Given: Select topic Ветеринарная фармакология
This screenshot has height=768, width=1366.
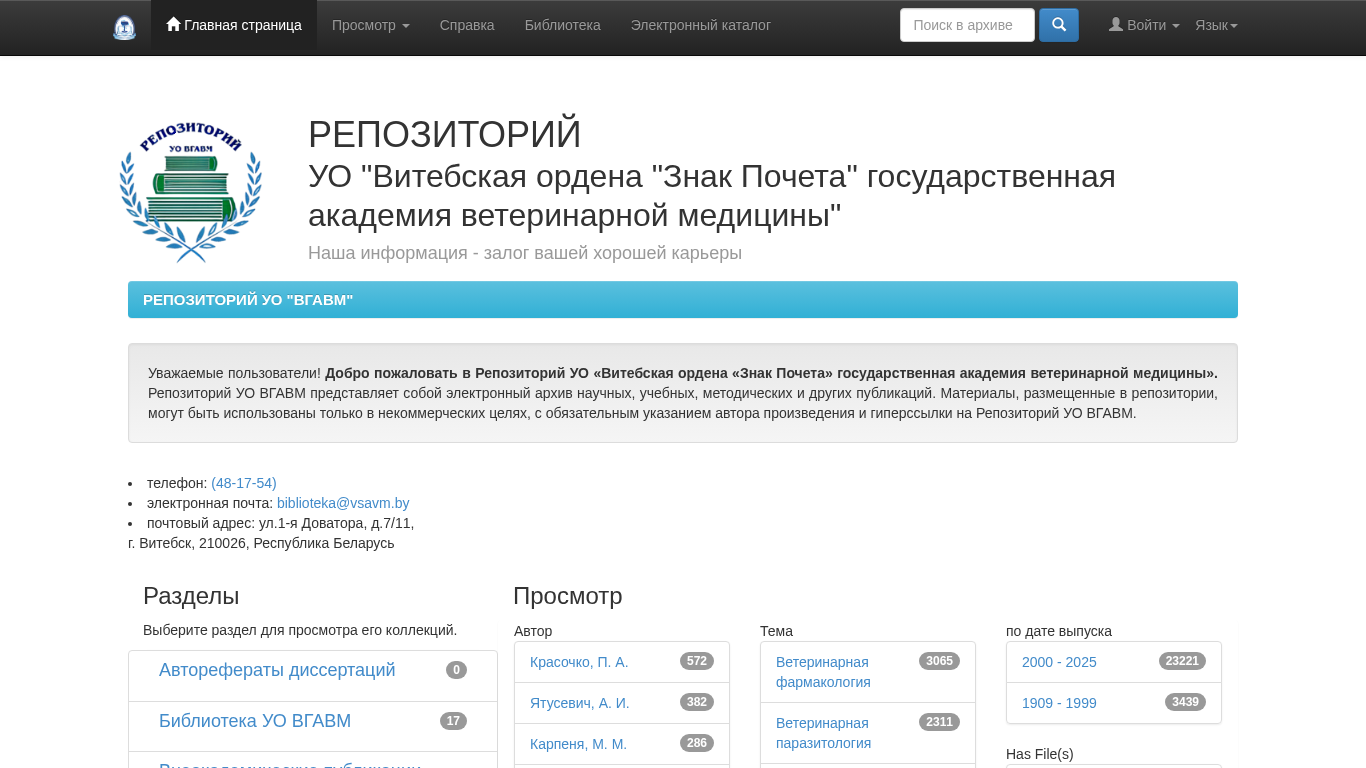Looking at the screenshot, I should (x=823, y=672).
